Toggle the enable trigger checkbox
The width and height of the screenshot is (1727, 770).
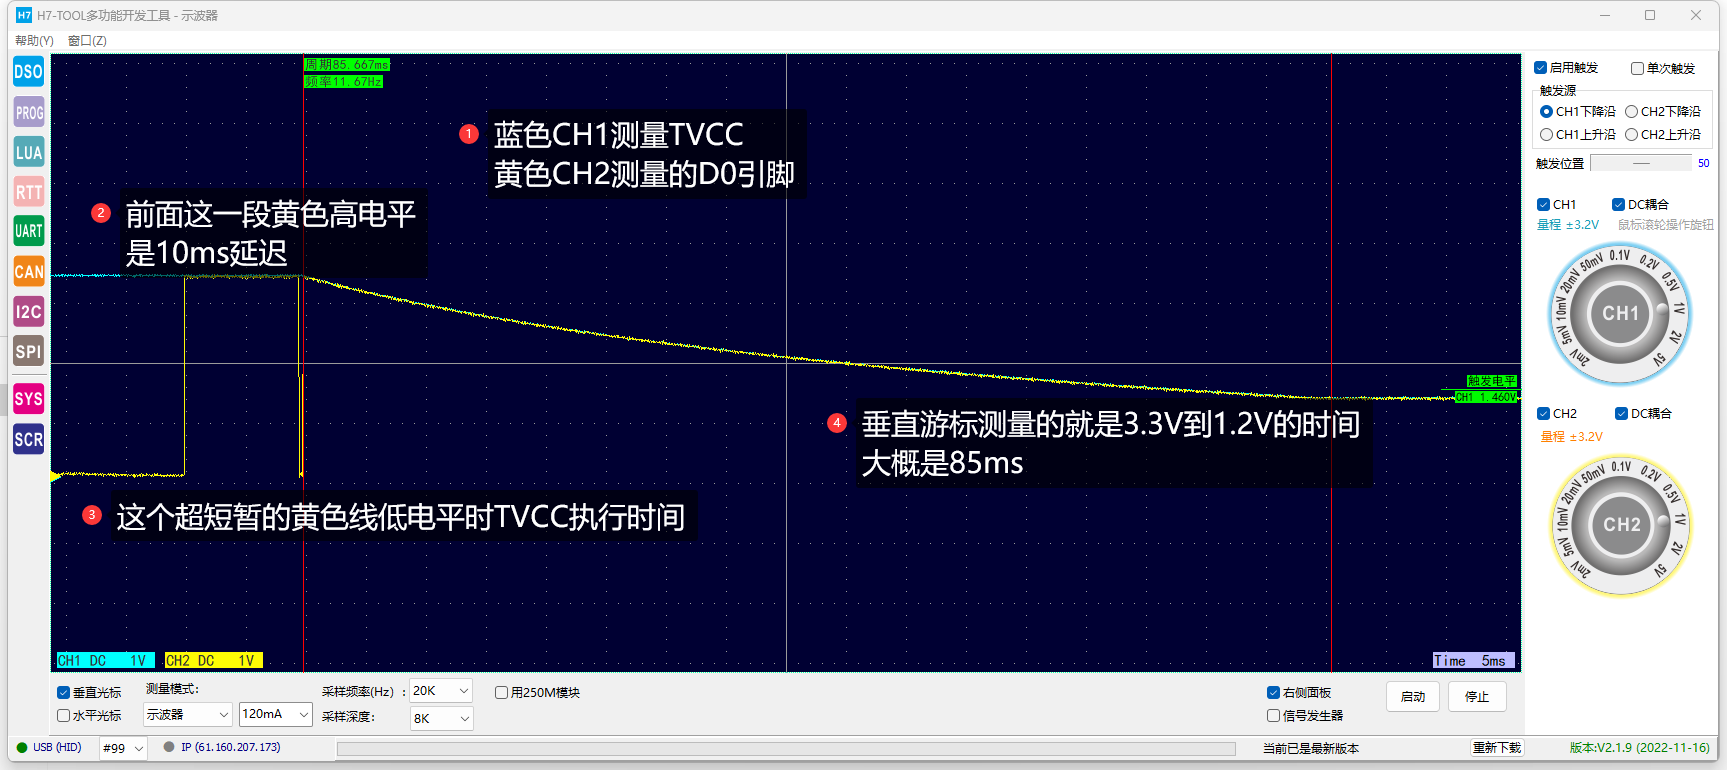tap(1540, 68)
